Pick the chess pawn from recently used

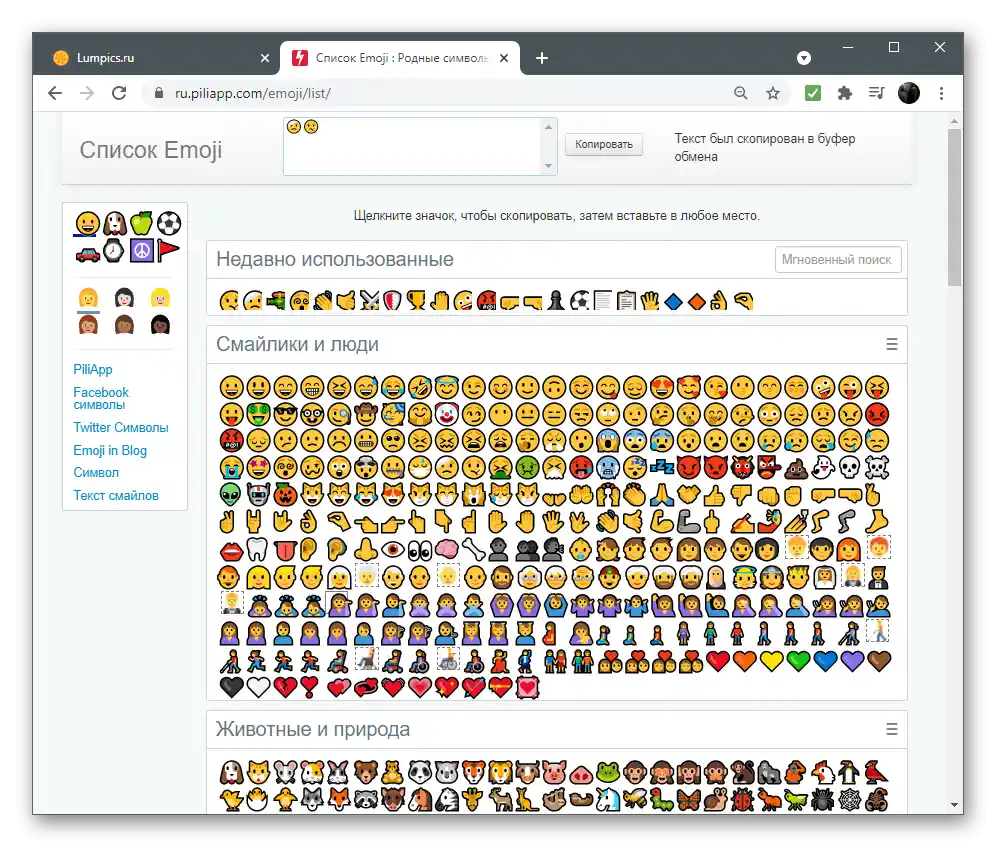pyautogui.click(x=556, y=300)
